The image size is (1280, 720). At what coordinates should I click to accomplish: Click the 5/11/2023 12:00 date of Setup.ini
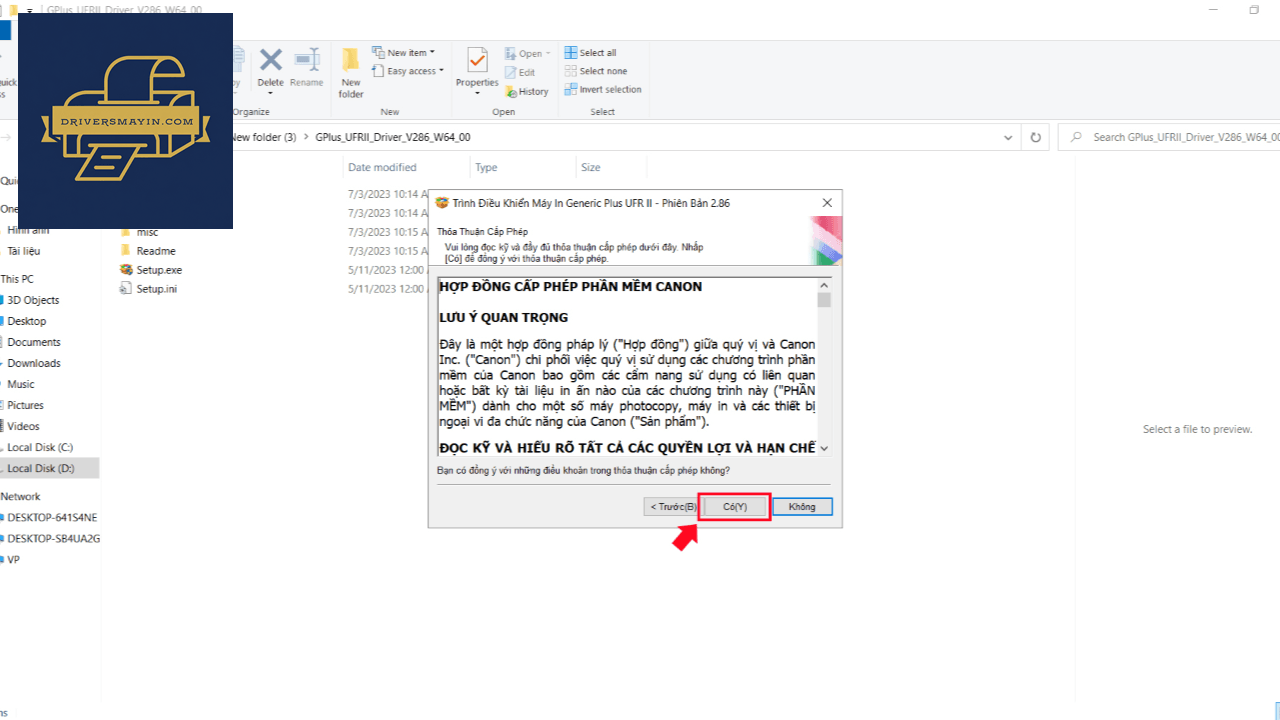coord(388,289)
